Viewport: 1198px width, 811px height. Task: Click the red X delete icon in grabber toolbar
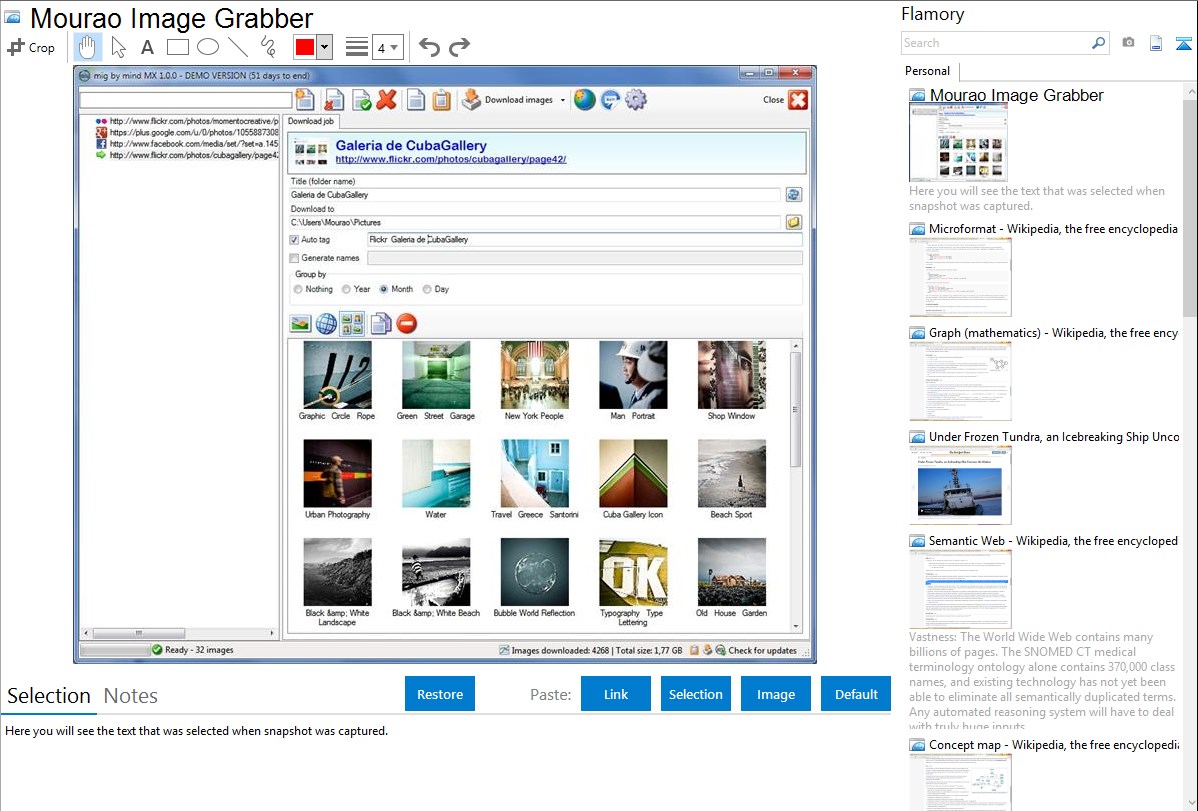387,99
